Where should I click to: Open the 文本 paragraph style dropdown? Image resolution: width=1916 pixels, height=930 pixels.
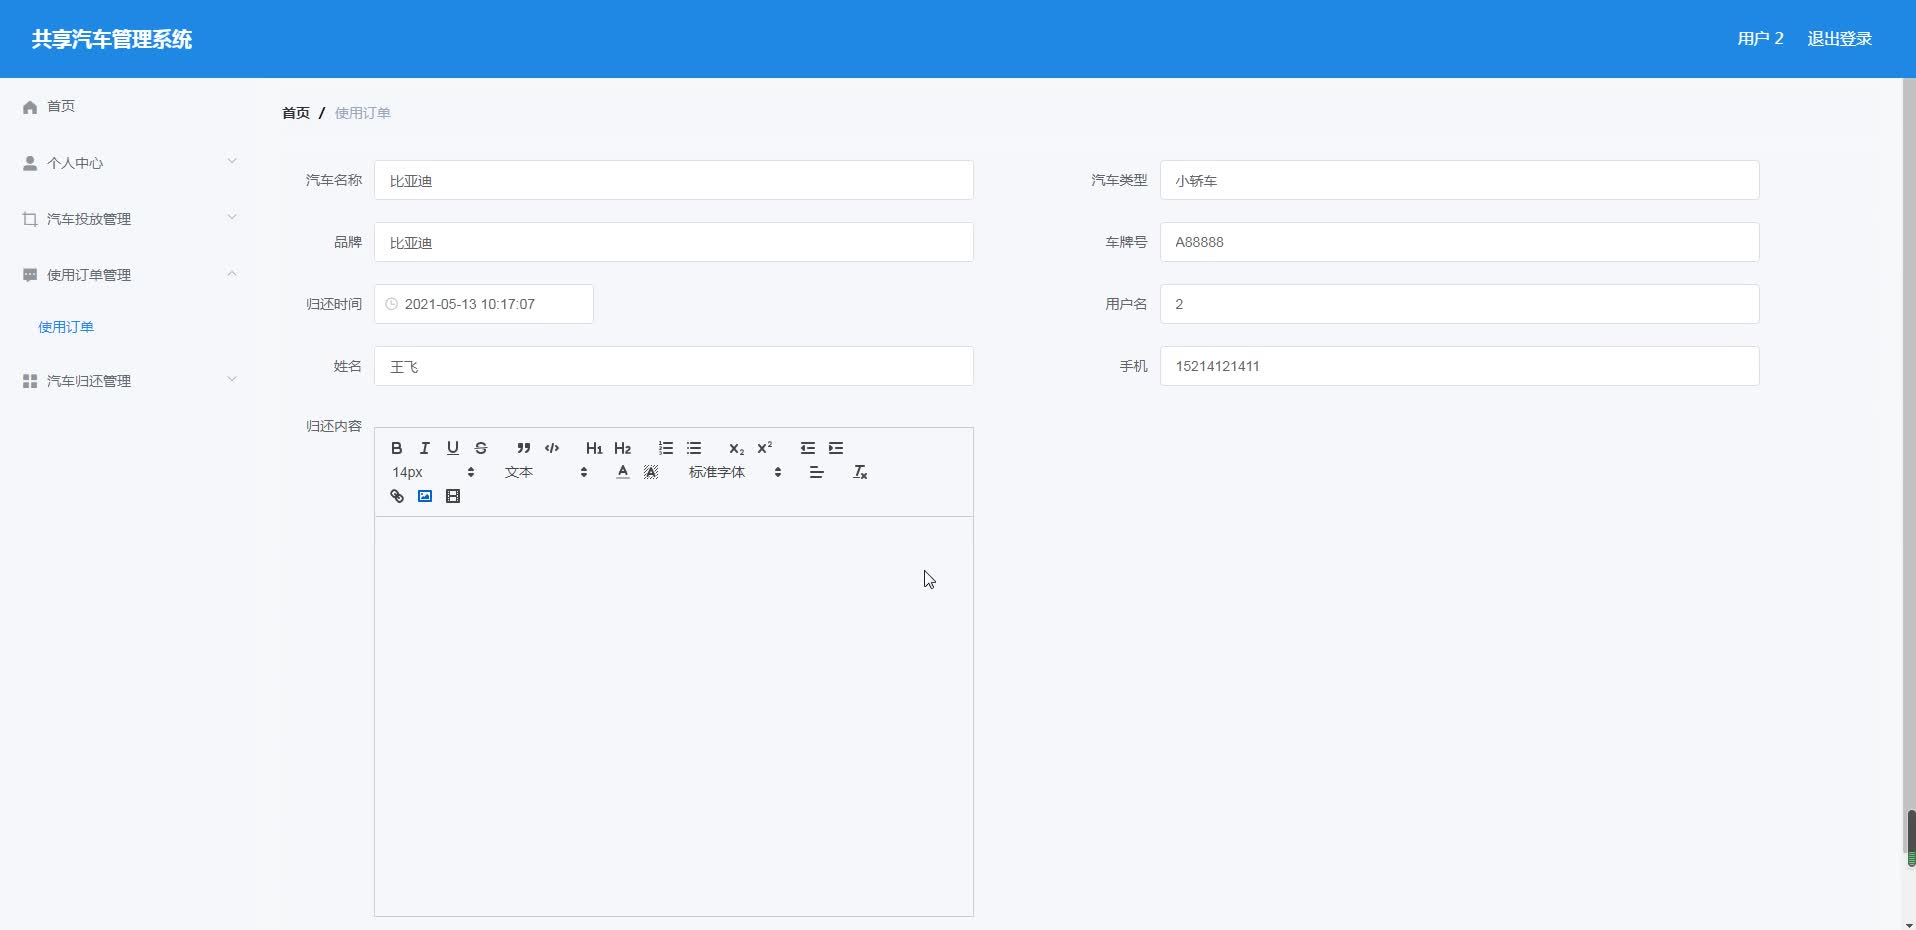click(x=546, y=472)
